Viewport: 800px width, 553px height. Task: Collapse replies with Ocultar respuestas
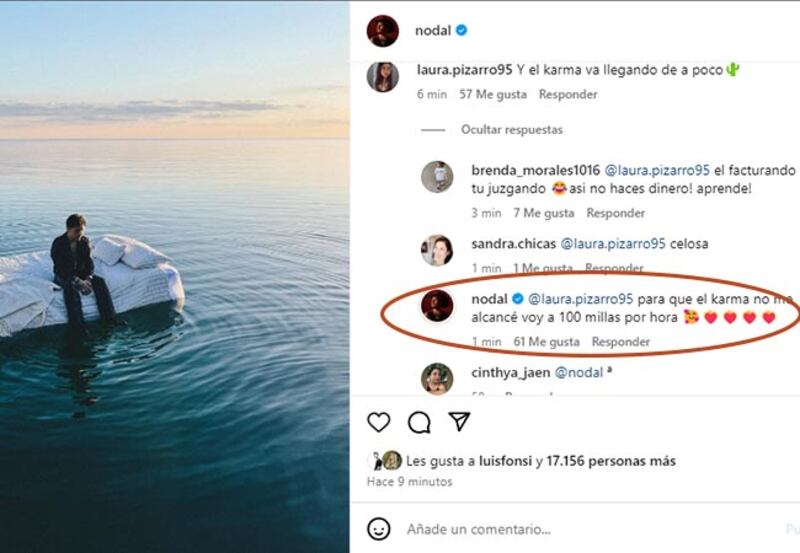(x=511, y=130)
